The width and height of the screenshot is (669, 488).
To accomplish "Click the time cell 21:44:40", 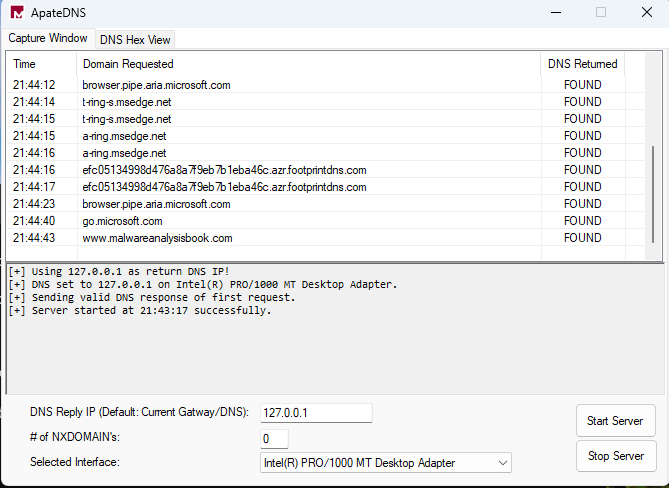I will tap(34, 221).
